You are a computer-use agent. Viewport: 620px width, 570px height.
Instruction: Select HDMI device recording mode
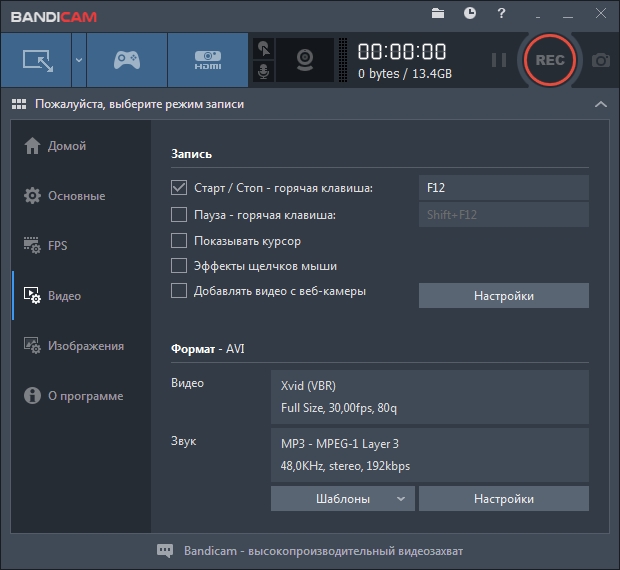pos(207,60)
